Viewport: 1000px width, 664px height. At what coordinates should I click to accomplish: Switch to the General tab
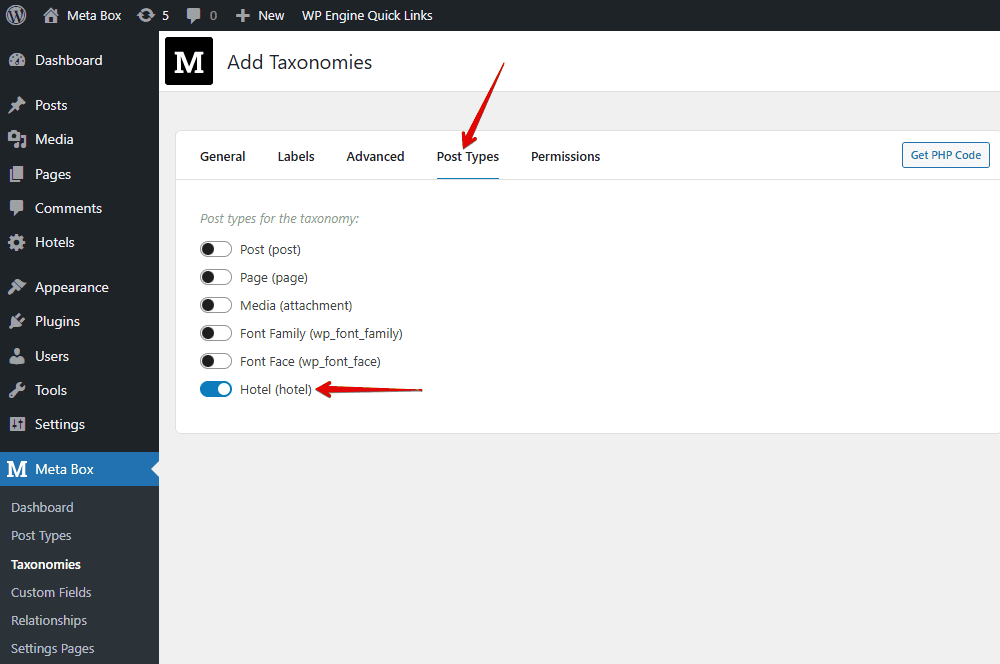(x=222, y=156)
